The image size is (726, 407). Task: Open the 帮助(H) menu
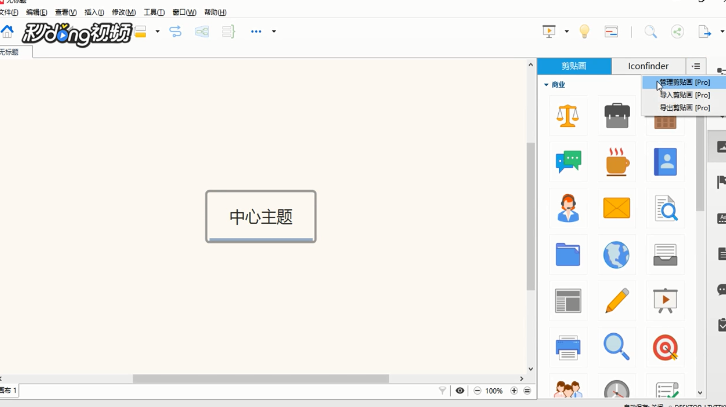[x=215, y=12]
